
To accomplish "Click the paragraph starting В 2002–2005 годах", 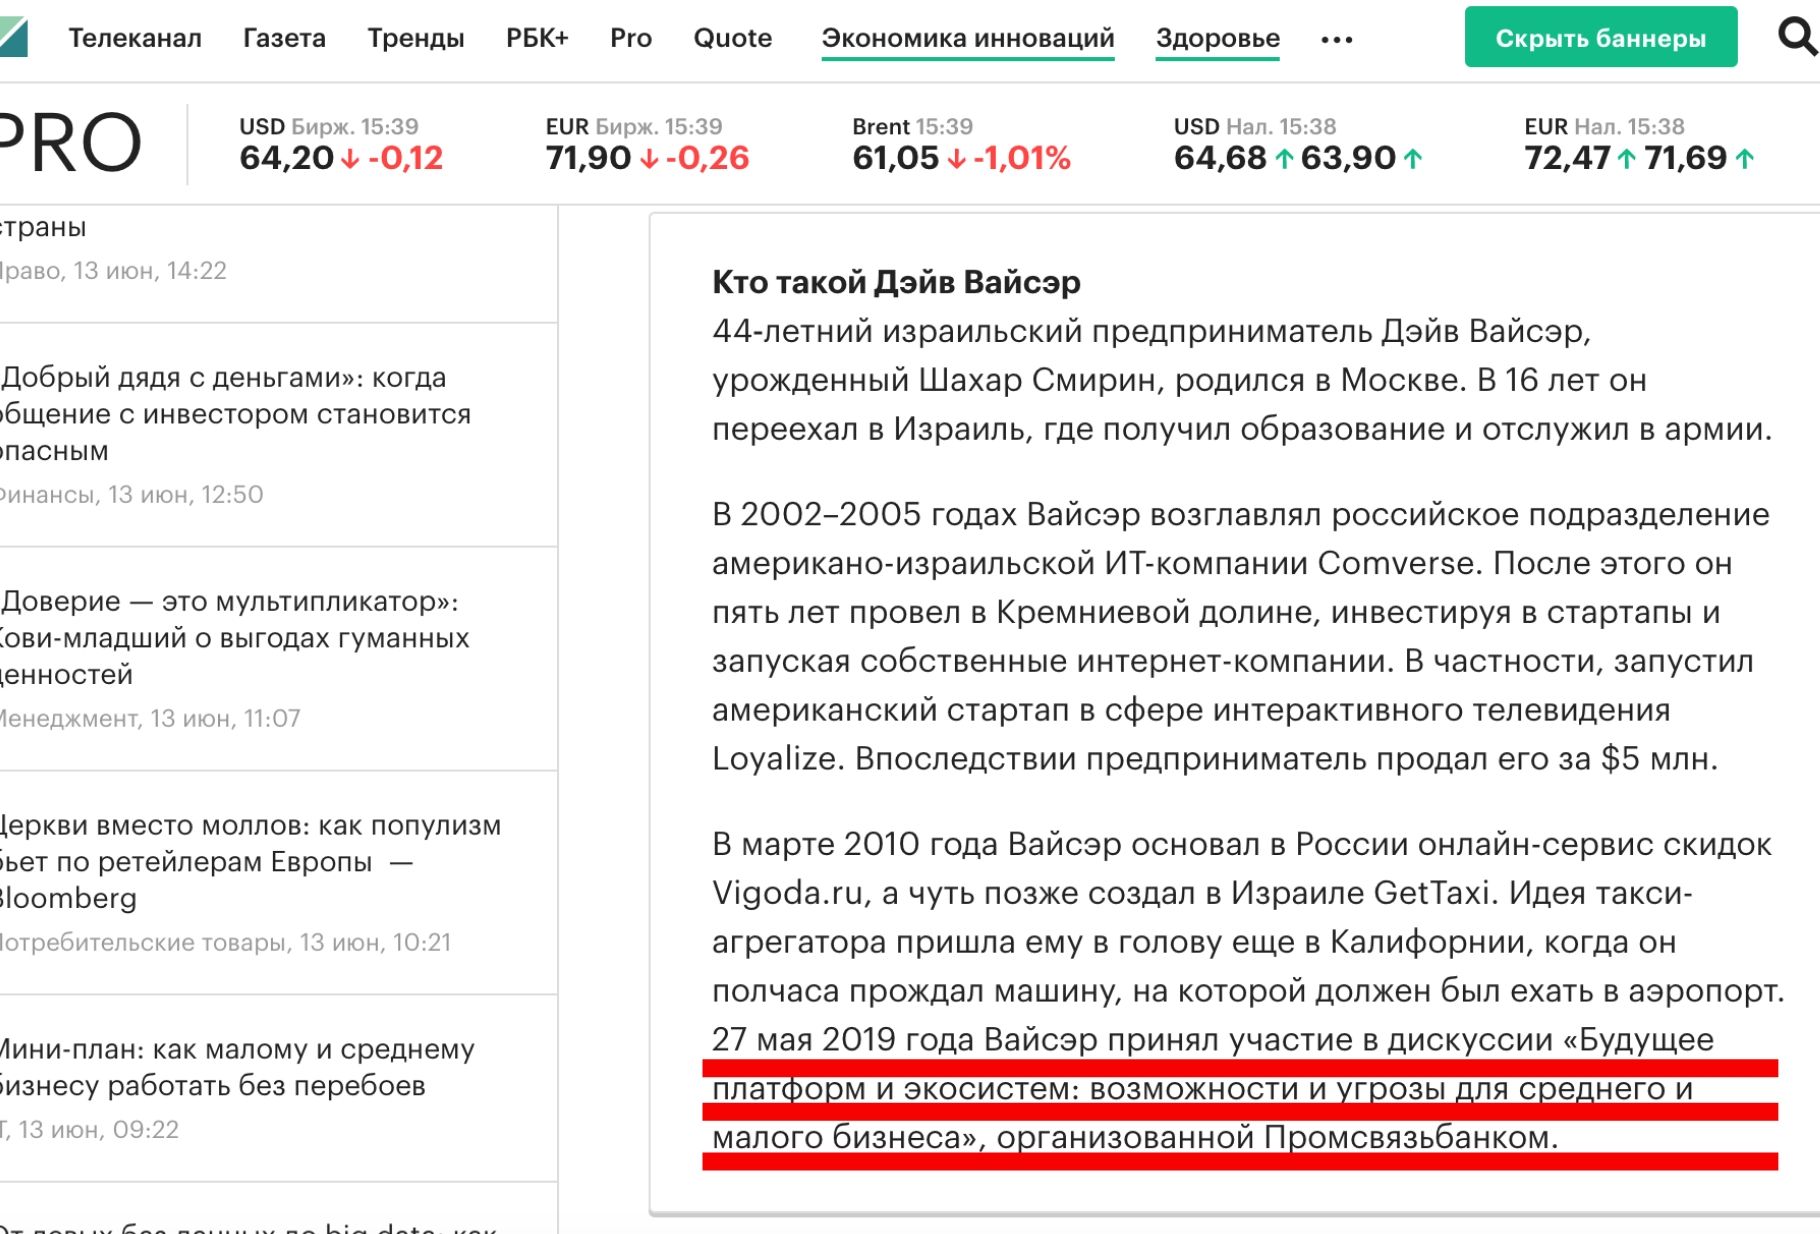I will tap(1241, 636).
